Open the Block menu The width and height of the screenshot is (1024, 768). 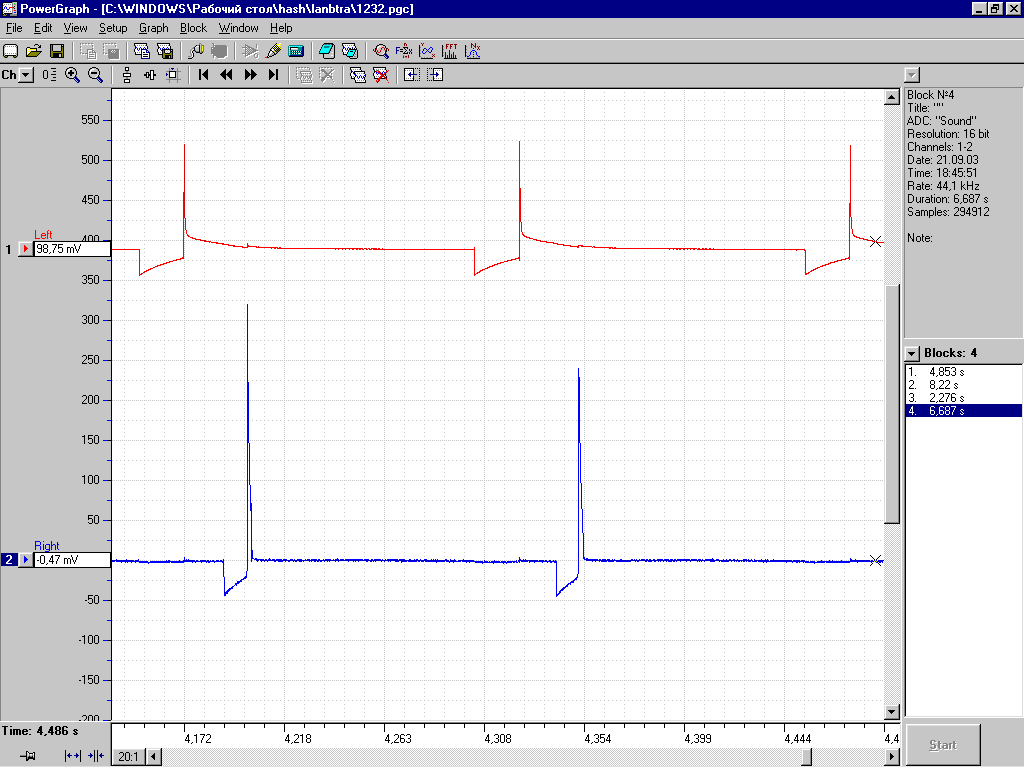click(193, 28)
